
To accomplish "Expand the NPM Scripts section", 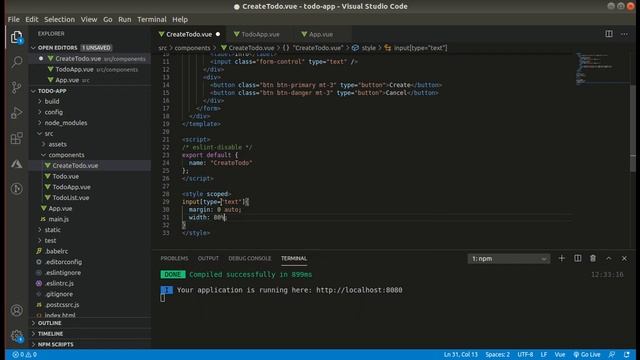I will (x=90, y=344).
